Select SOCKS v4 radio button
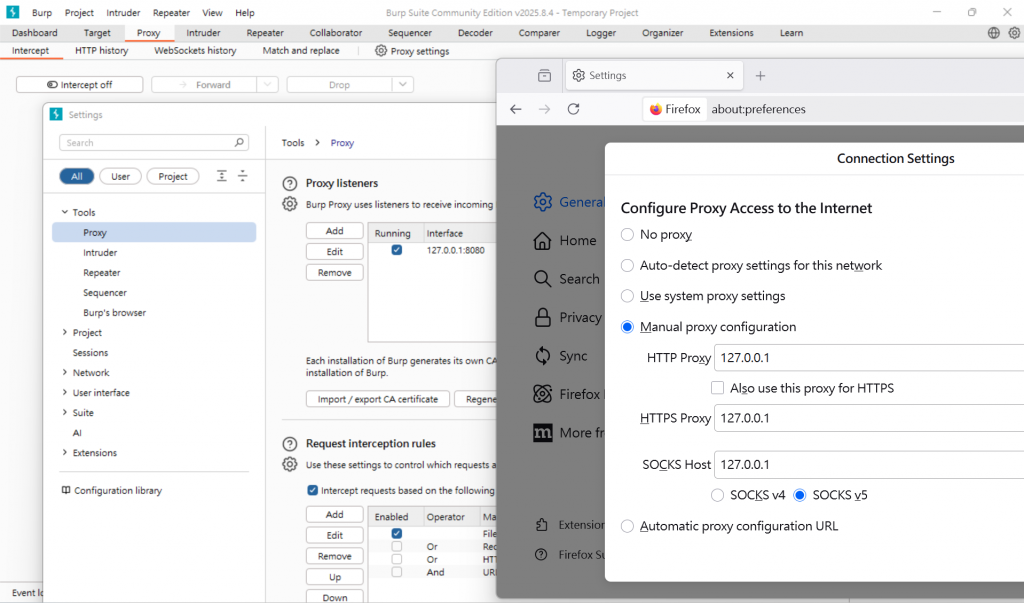Image resolution: width=1024 pixels, height=603 pixels. pos(717,495)
